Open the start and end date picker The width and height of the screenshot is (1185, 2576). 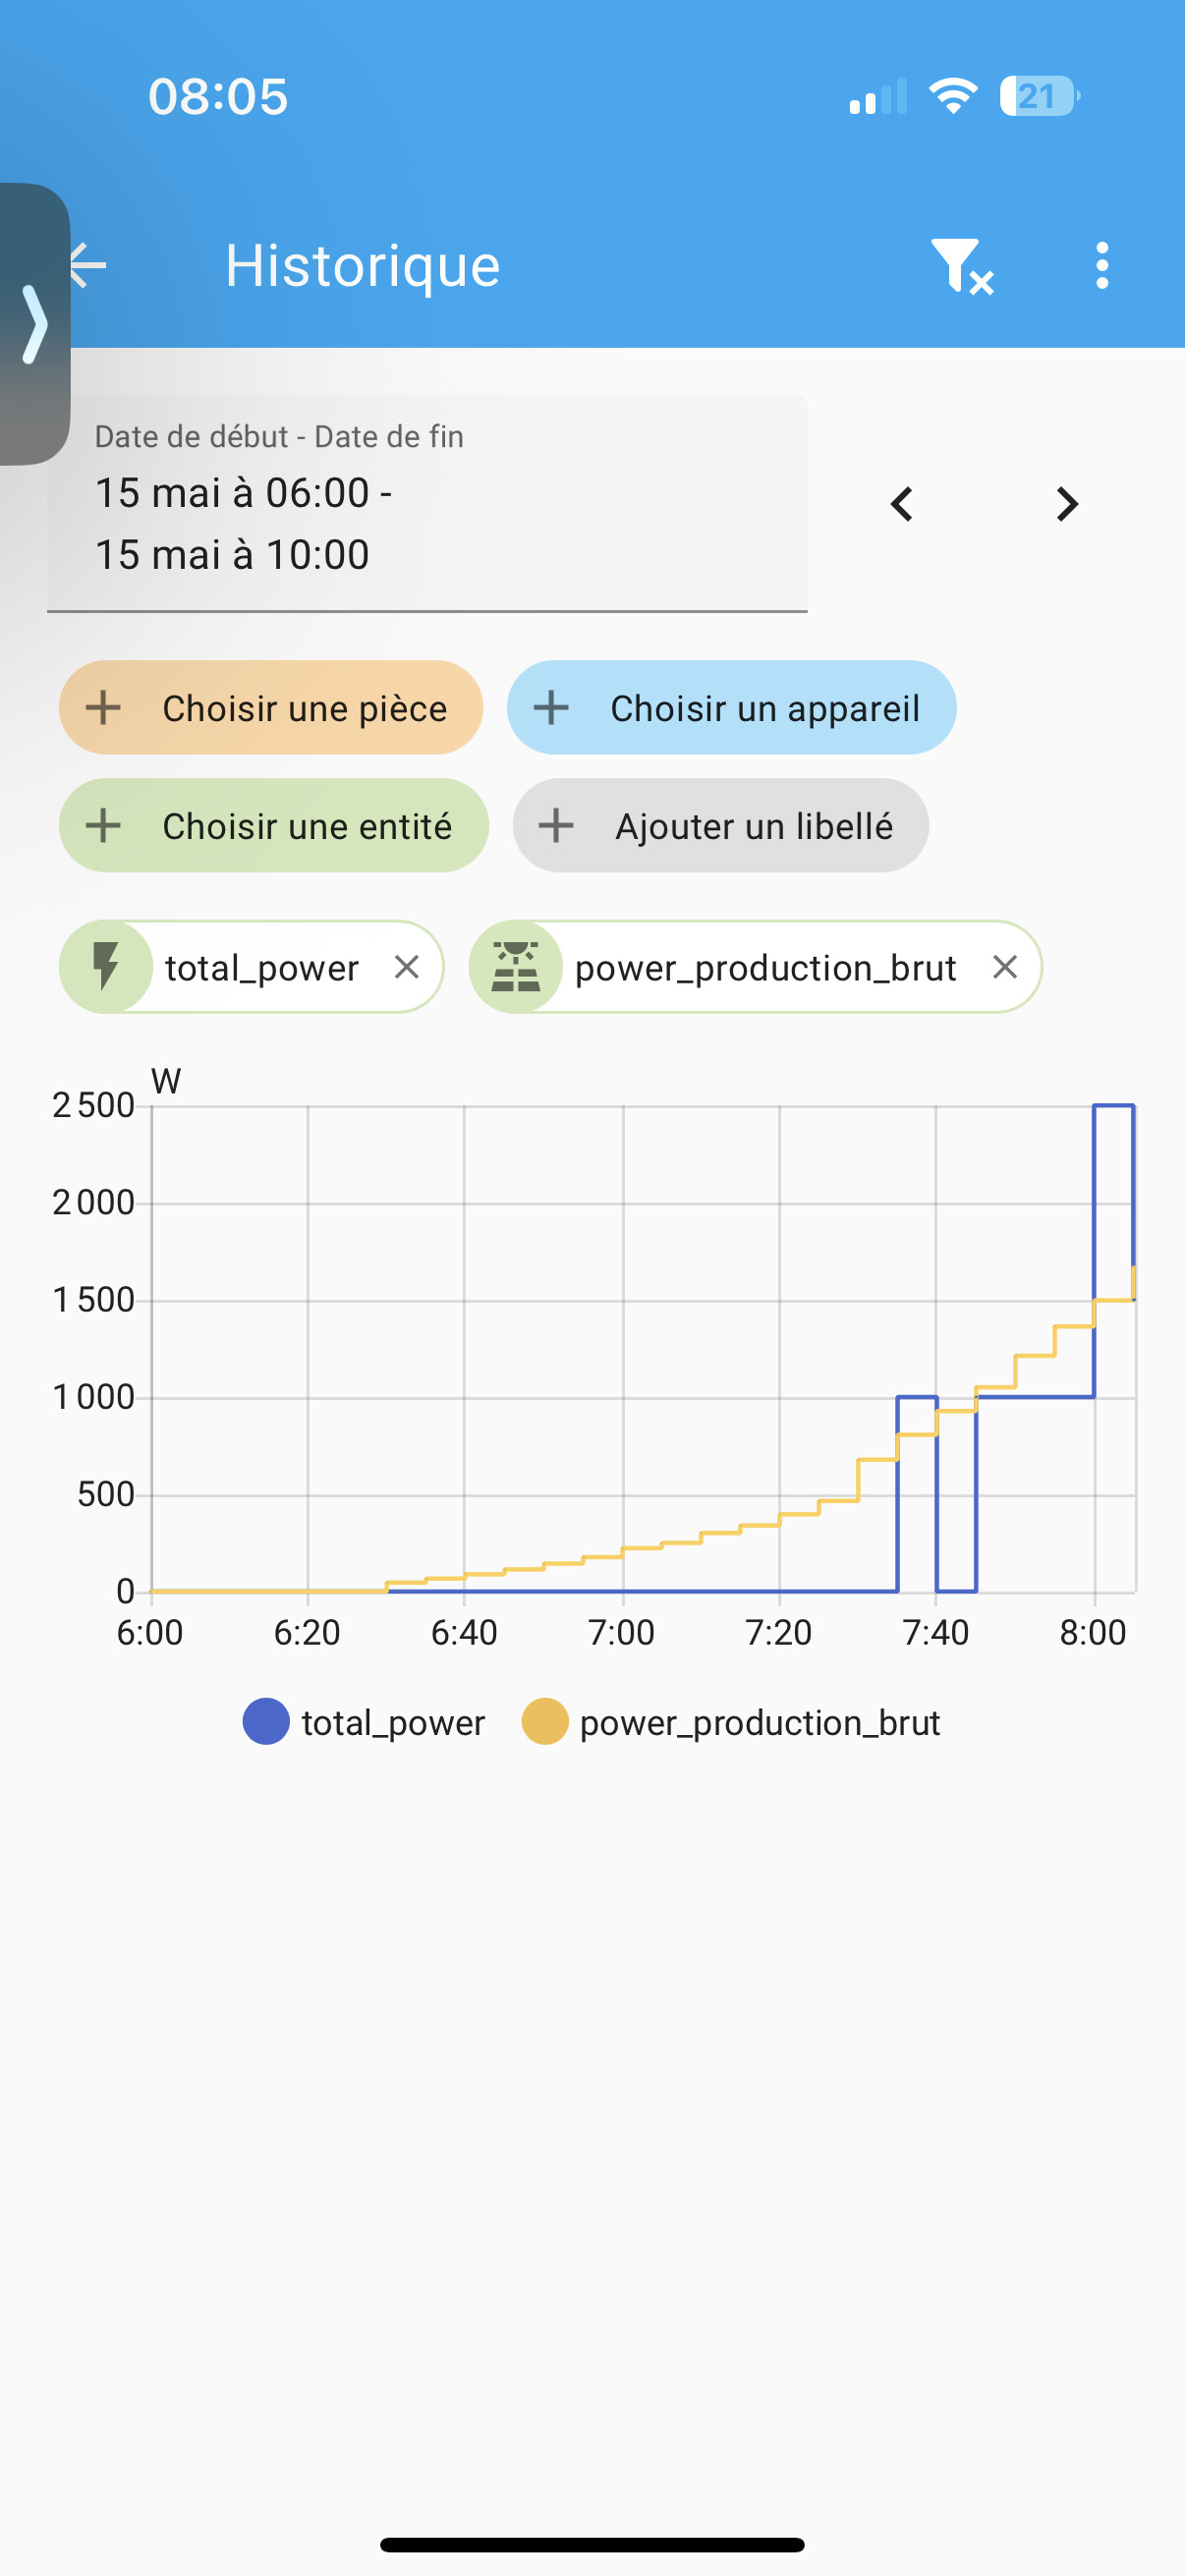point(426,503)
